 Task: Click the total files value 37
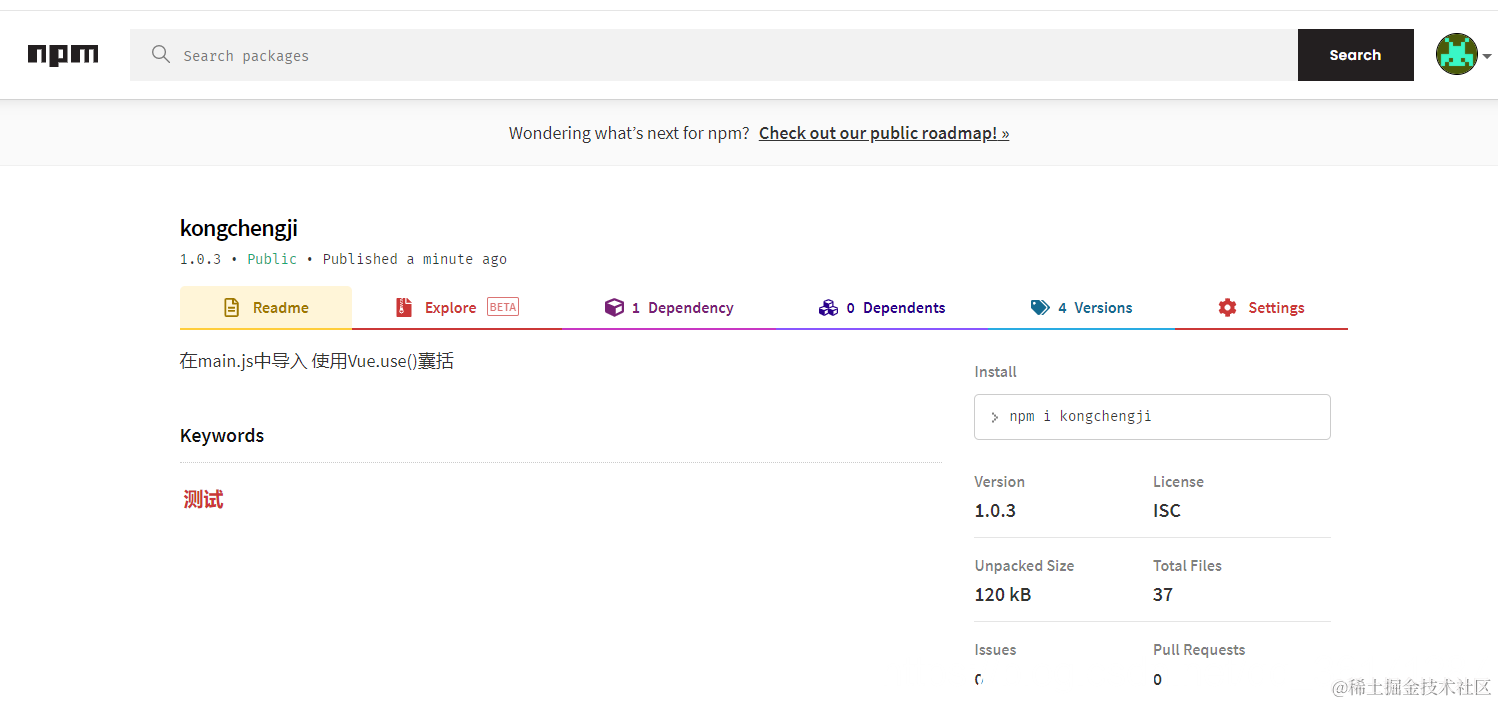point(1163,595)
